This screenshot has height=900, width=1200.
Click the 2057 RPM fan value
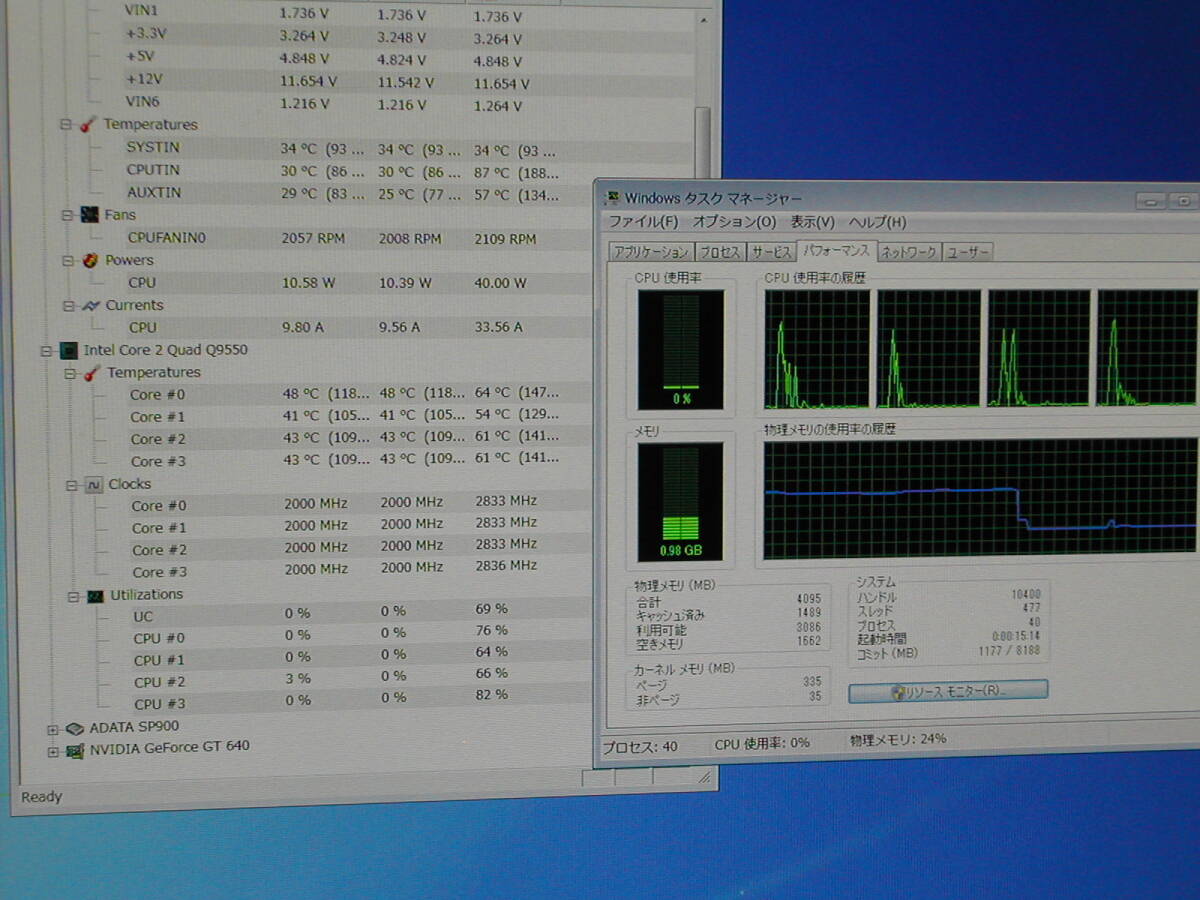[313, 239]
